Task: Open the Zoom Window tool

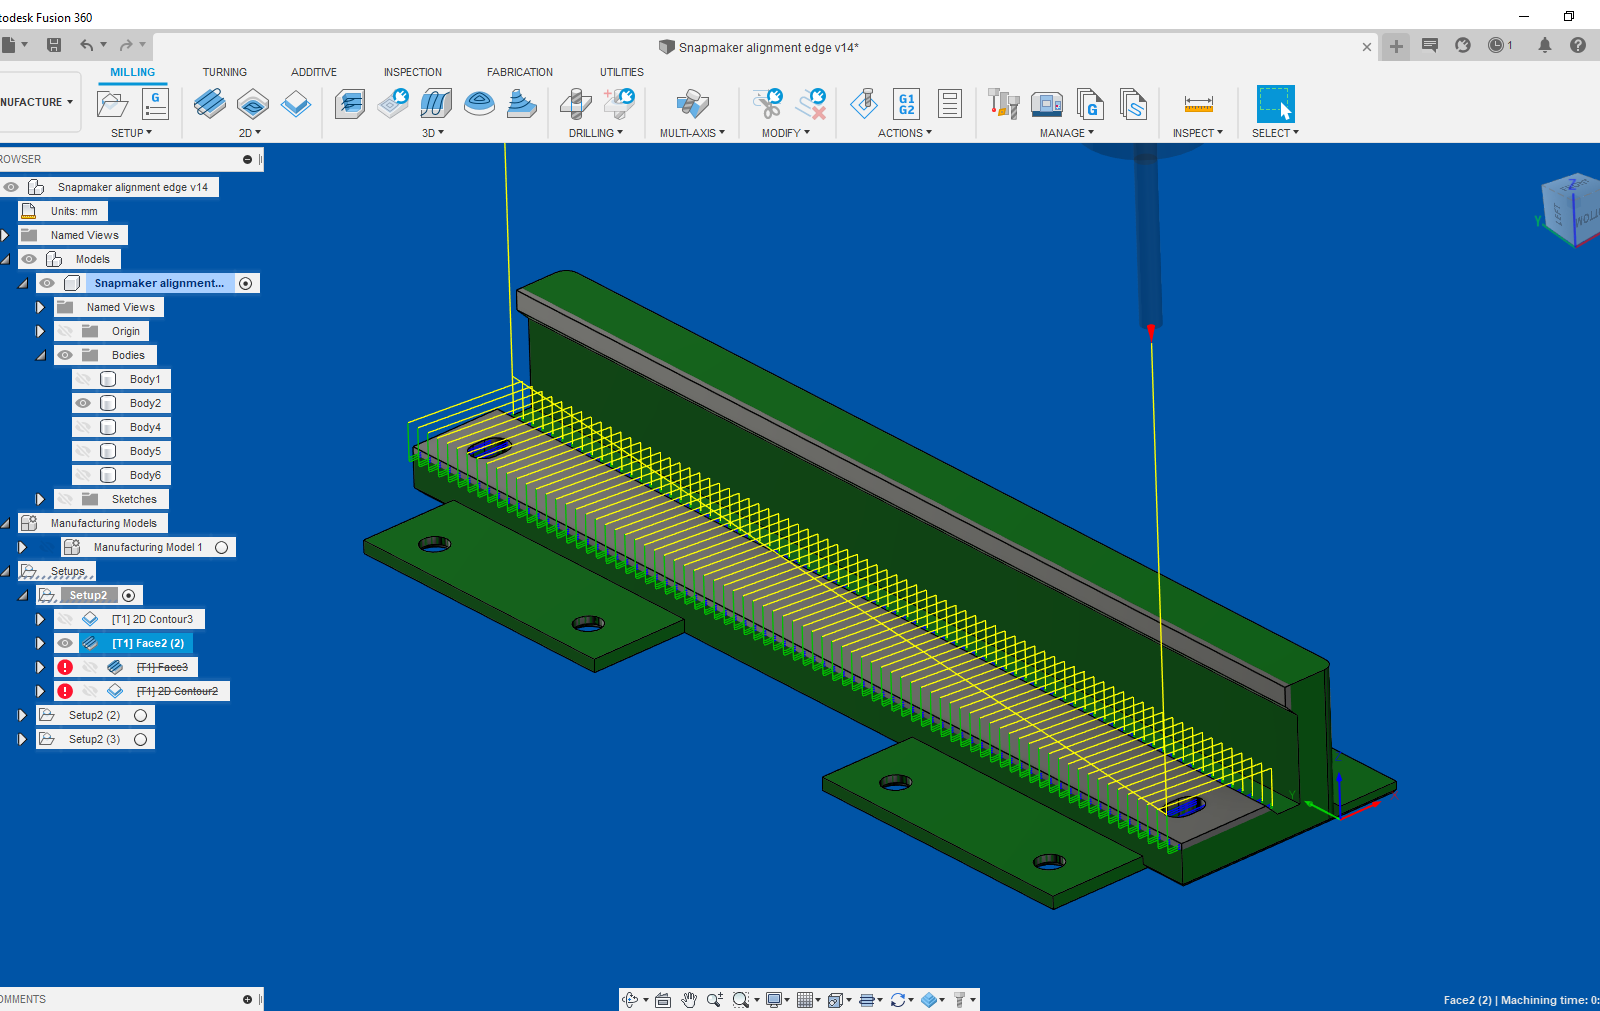Action: (741, 999)
